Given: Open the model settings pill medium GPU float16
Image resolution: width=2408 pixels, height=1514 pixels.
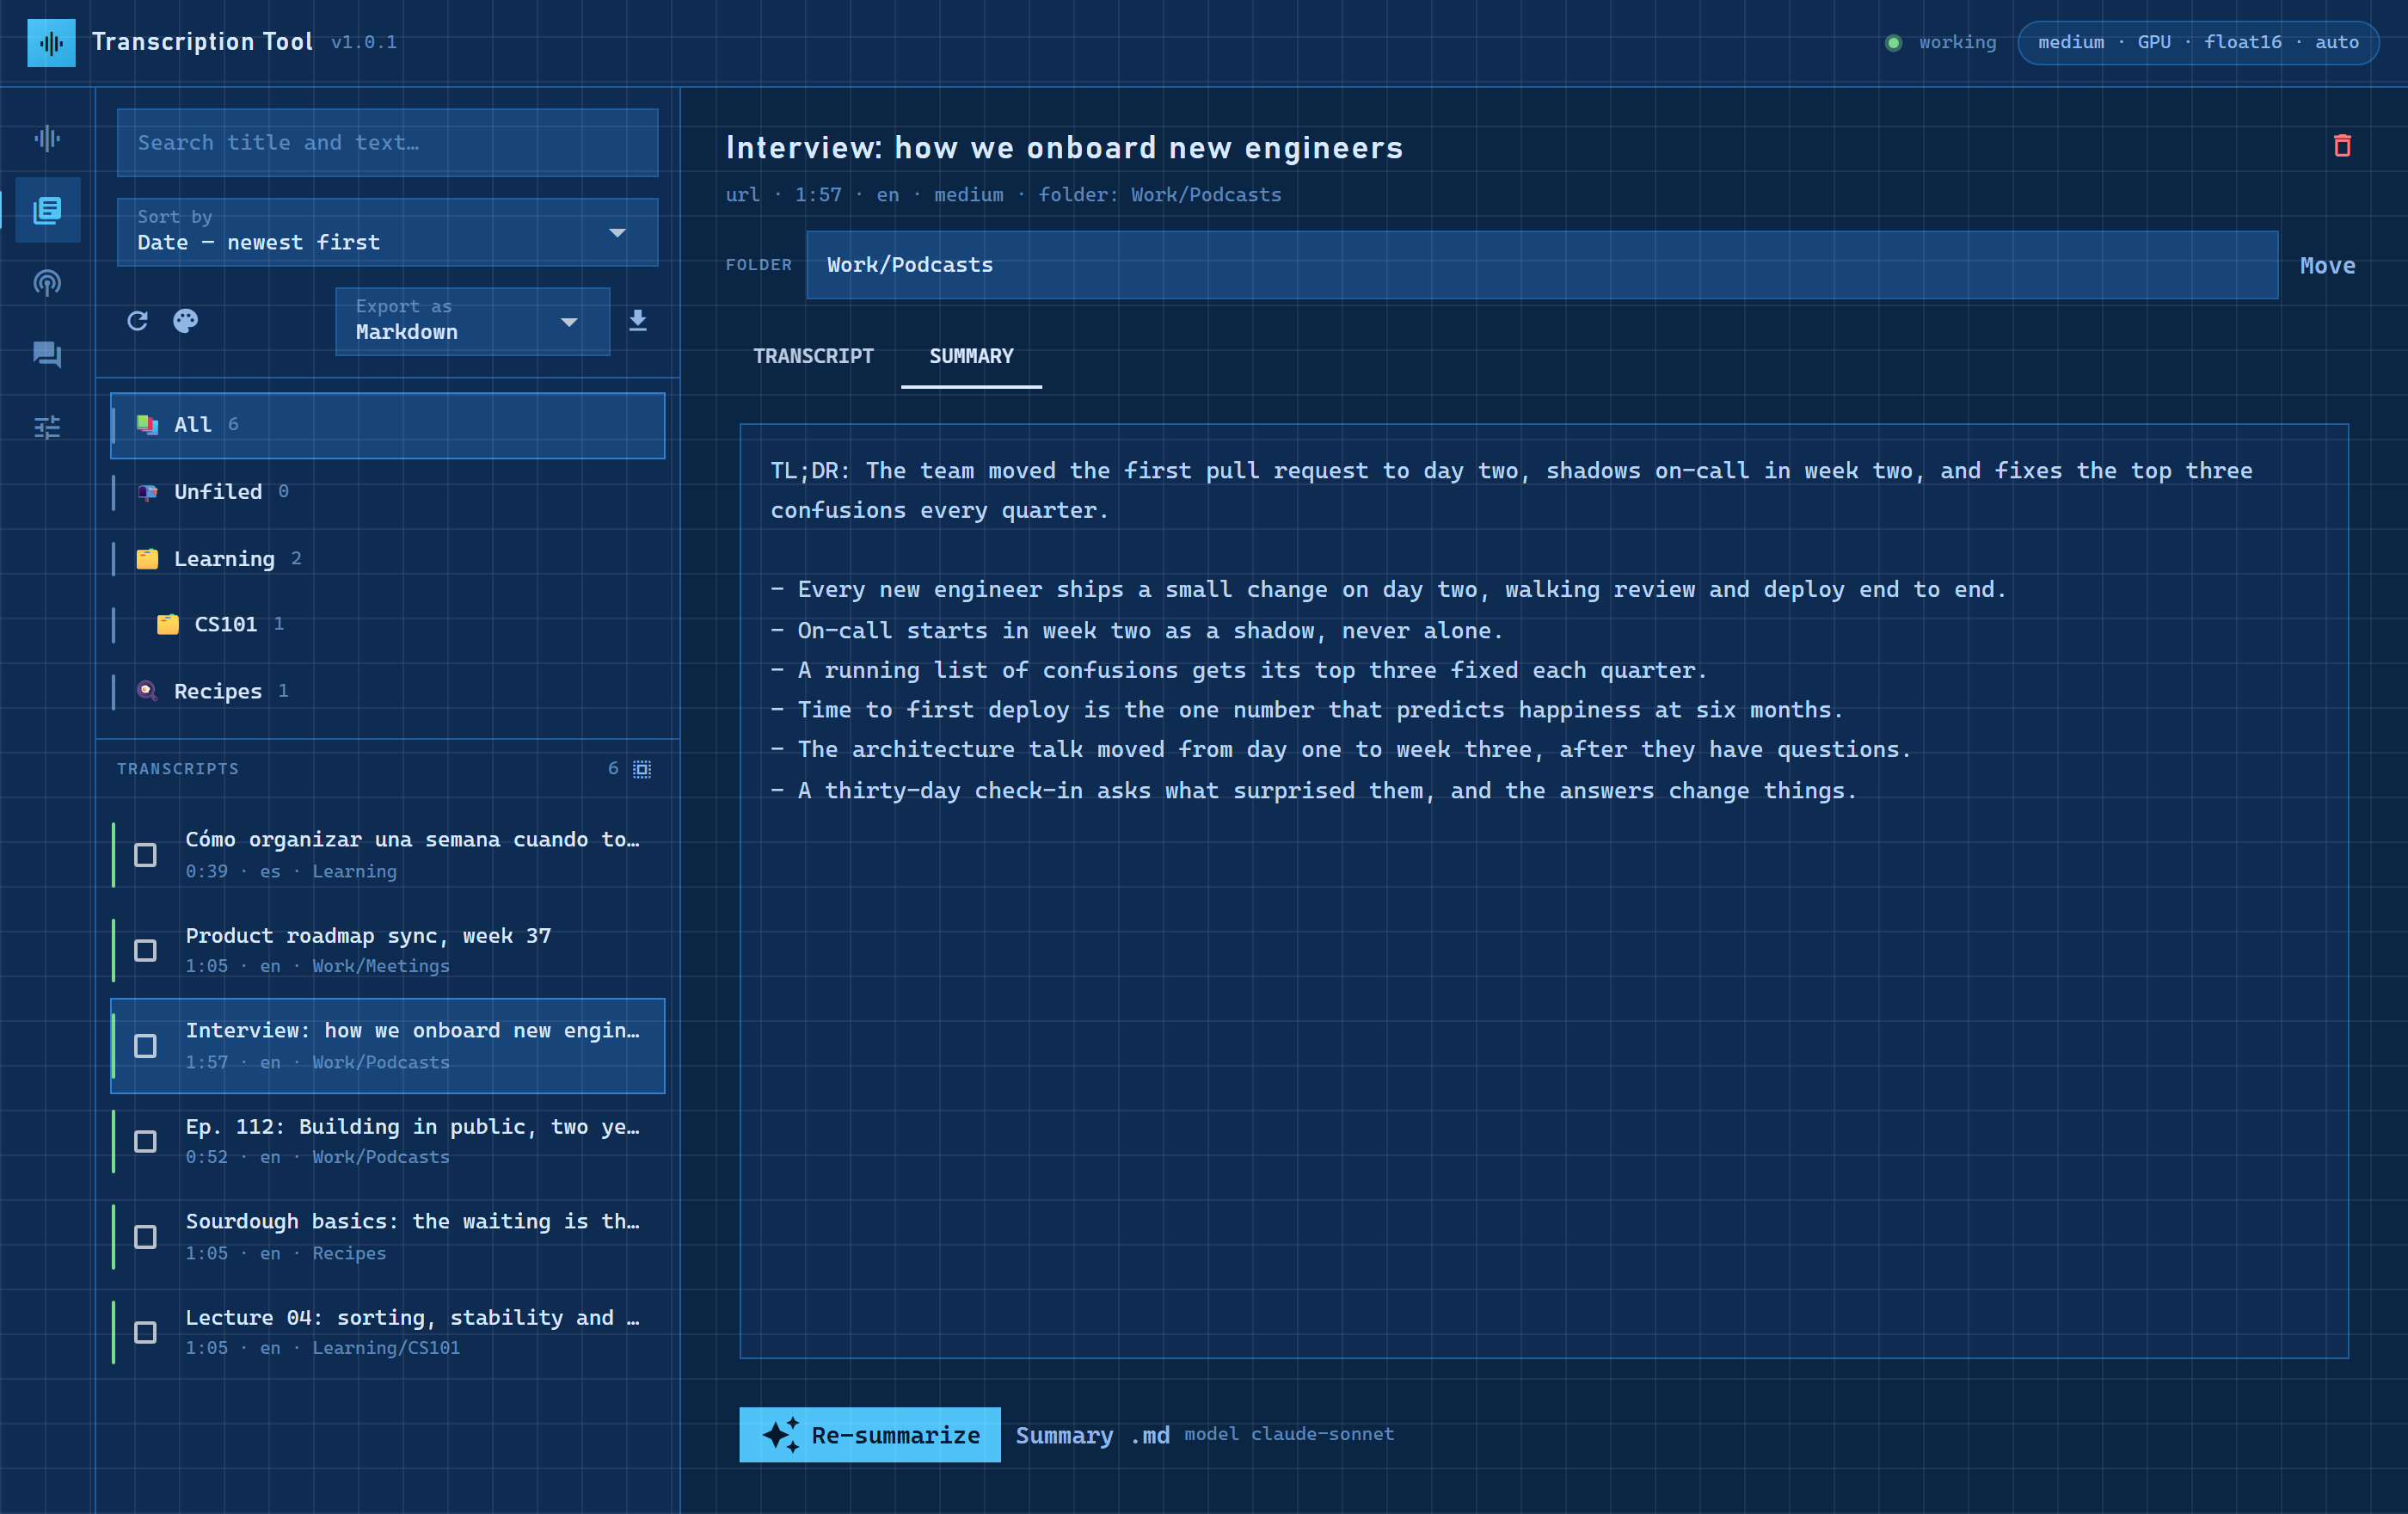Looking at the screenshot, I should pyautogui.click(x=2198, y=42).
